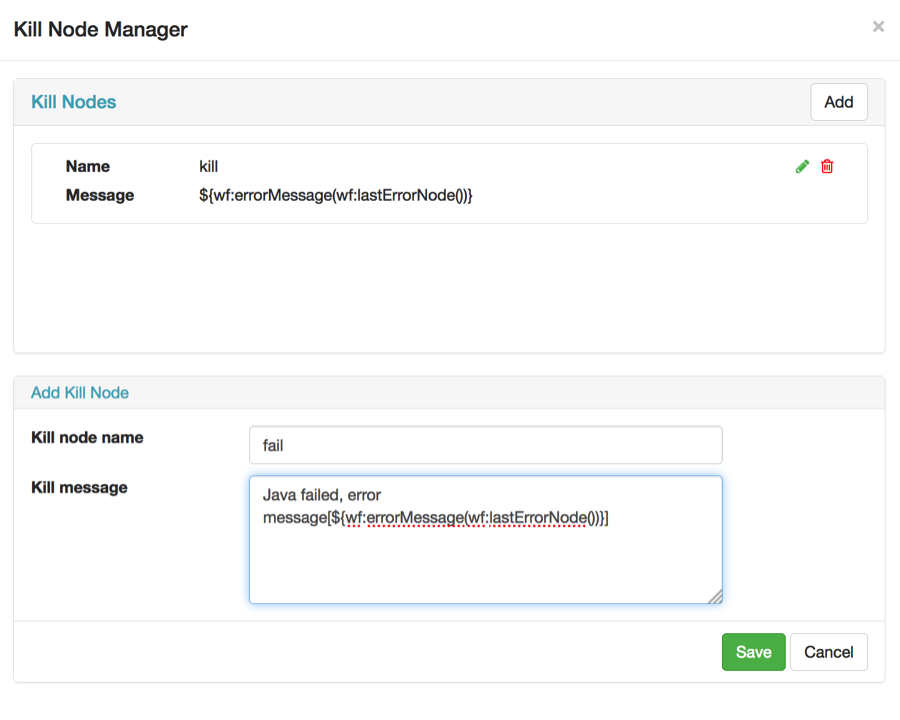Viewport: 900px width, 720px height.
Task: Close the Kill Node Manager with the X icon
Action: [878, 27]
